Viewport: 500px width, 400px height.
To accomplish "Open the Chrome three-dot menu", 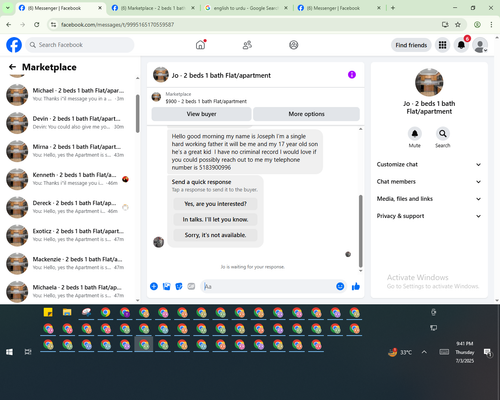I will [x=491, y=24].
